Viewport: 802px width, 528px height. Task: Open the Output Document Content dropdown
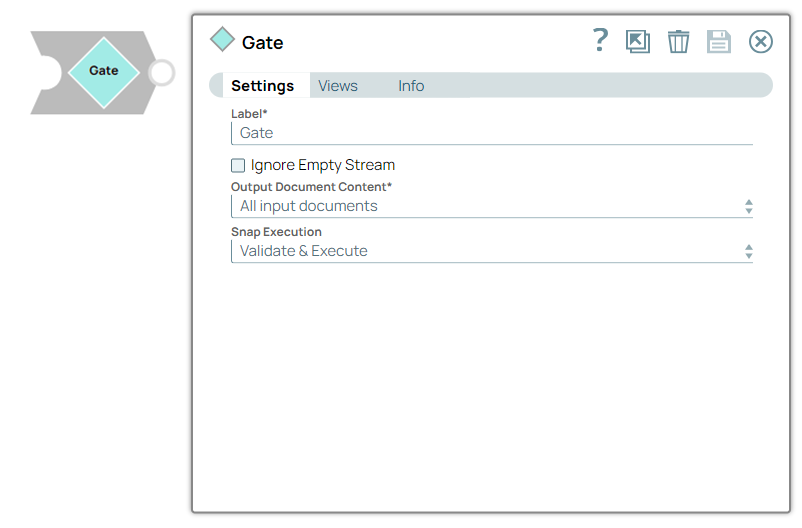pos(490,206)
